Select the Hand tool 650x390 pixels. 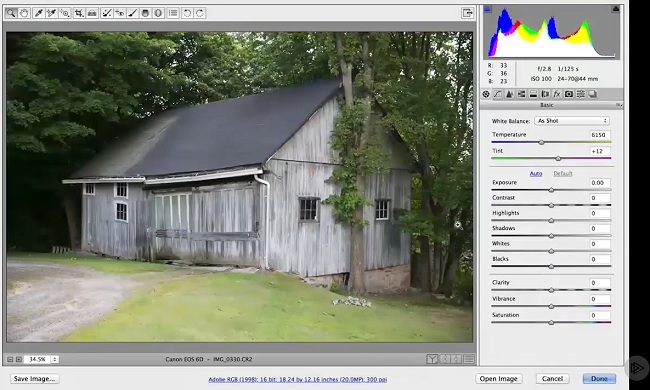click(x=24, y=13)
